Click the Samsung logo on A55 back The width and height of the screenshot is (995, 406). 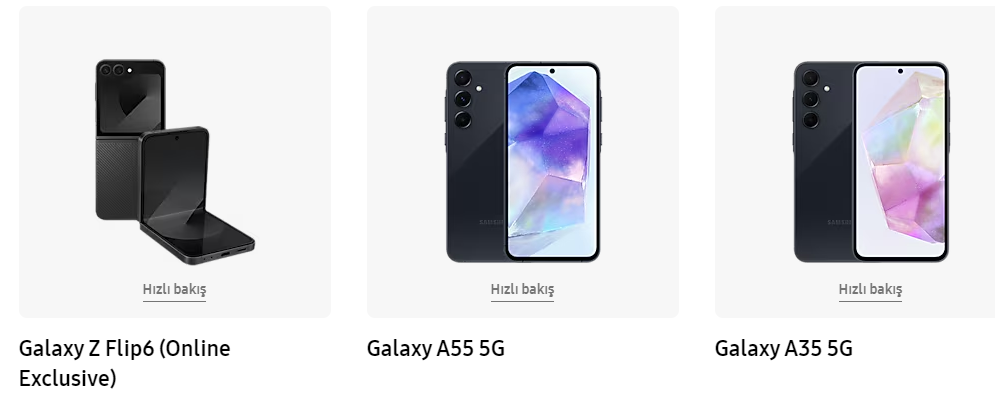[492, 223]
